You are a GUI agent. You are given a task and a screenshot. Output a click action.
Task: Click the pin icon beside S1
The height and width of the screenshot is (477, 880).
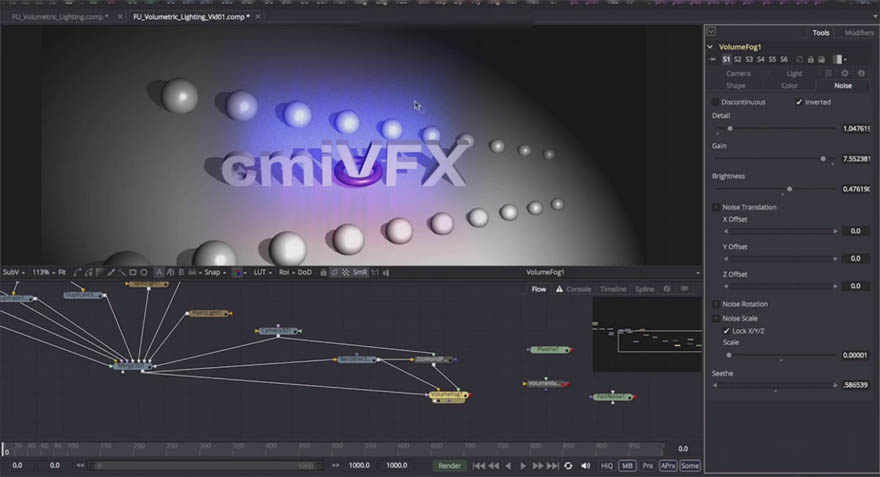[713, 59]
